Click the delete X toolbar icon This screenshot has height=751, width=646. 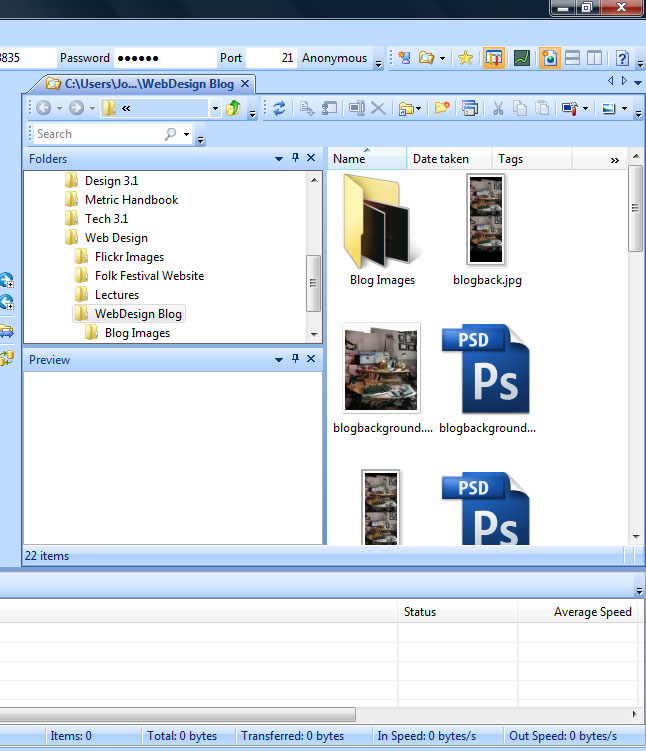click(378, 108)
